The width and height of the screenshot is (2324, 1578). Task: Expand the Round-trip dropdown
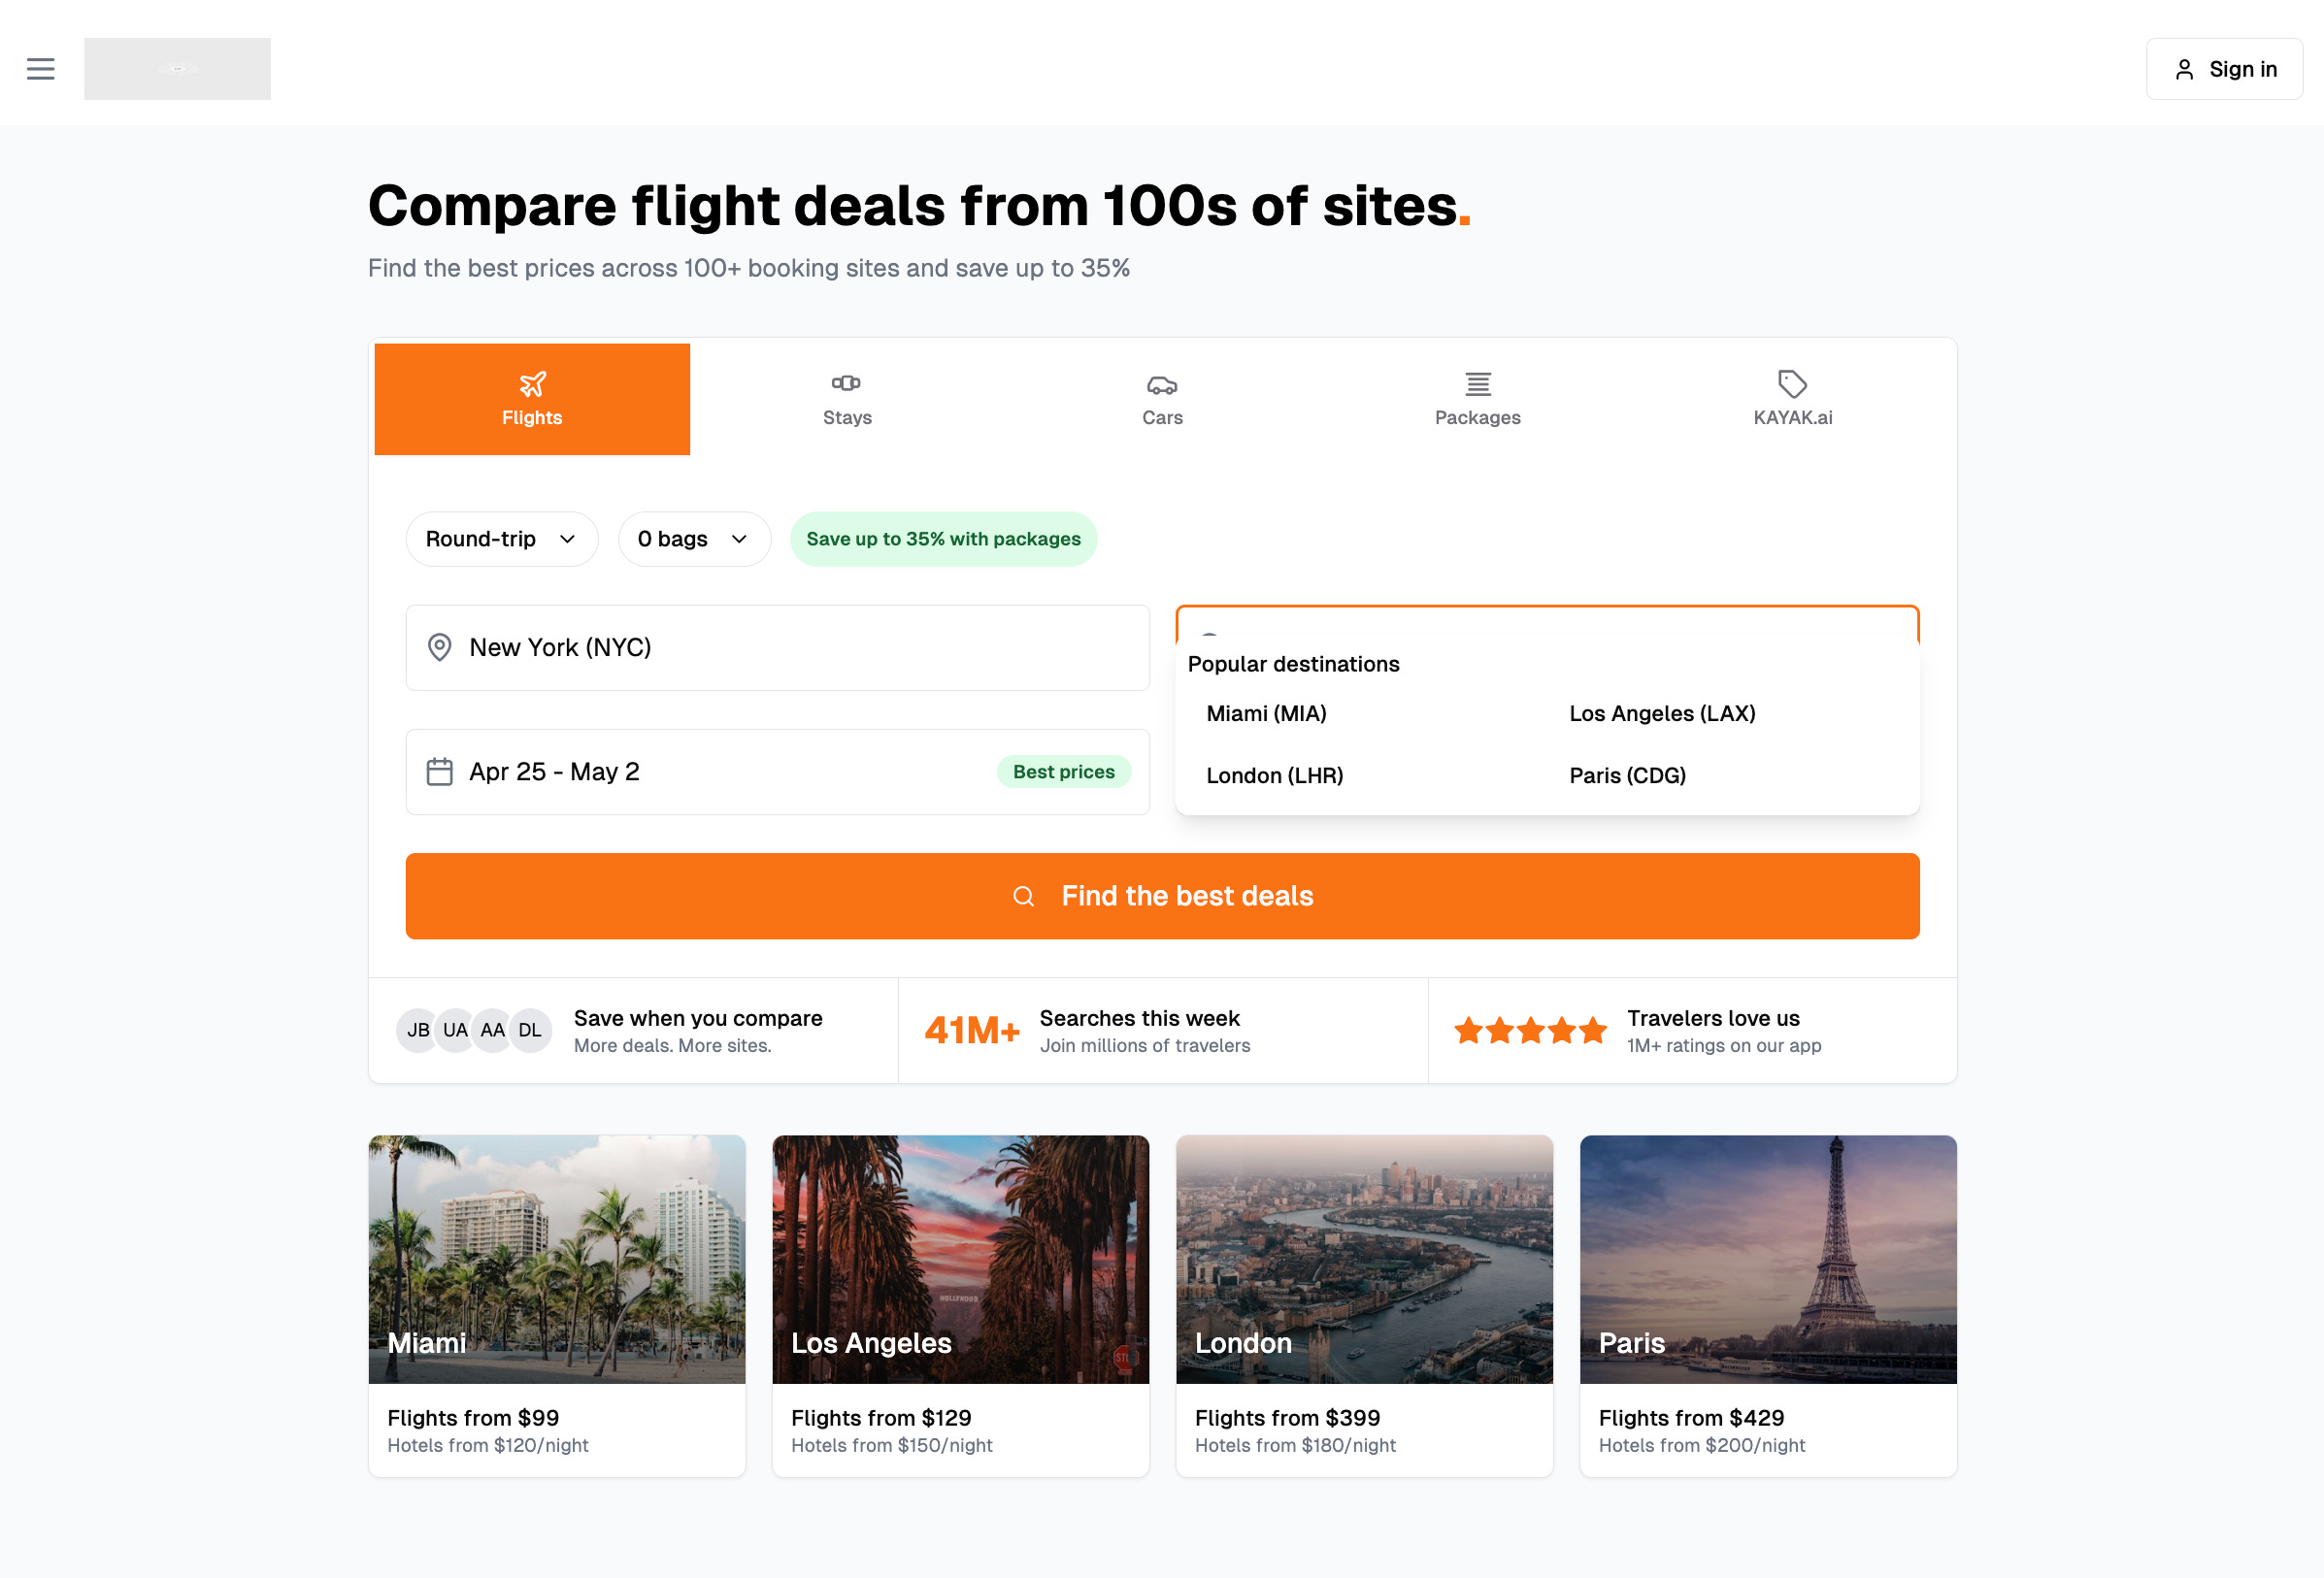coord(501,539)
